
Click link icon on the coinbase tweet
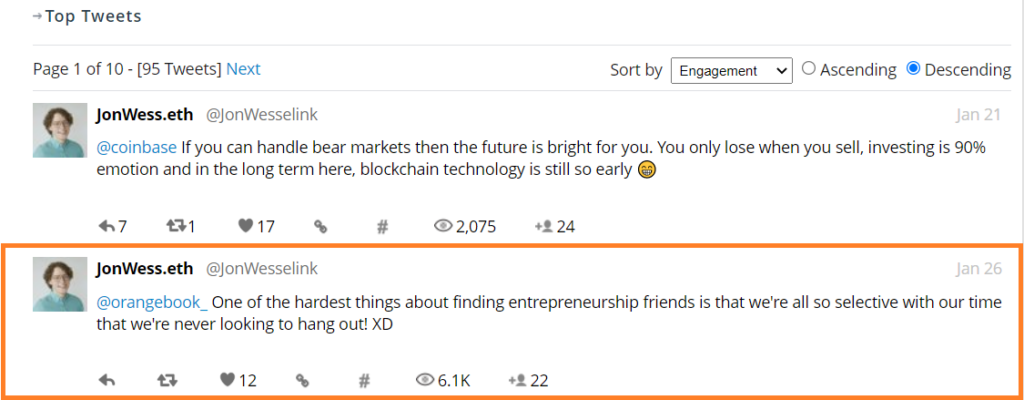(321, 226)
